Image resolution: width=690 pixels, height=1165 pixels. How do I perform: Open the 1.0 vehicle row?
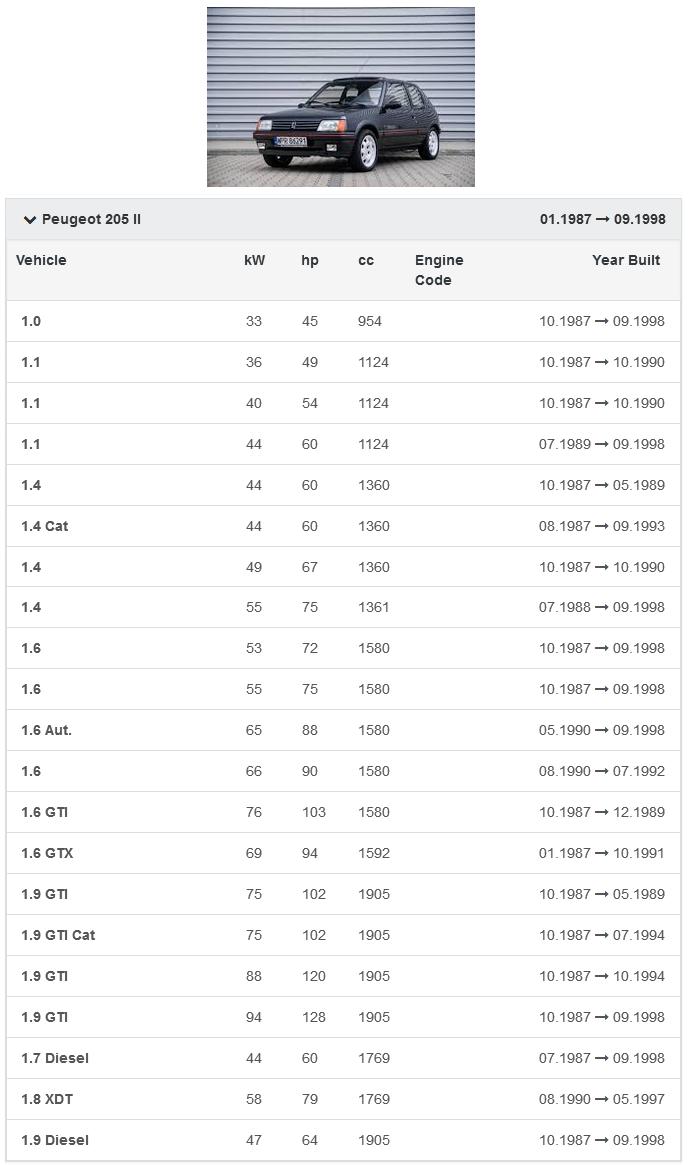(x=31, y=321)
